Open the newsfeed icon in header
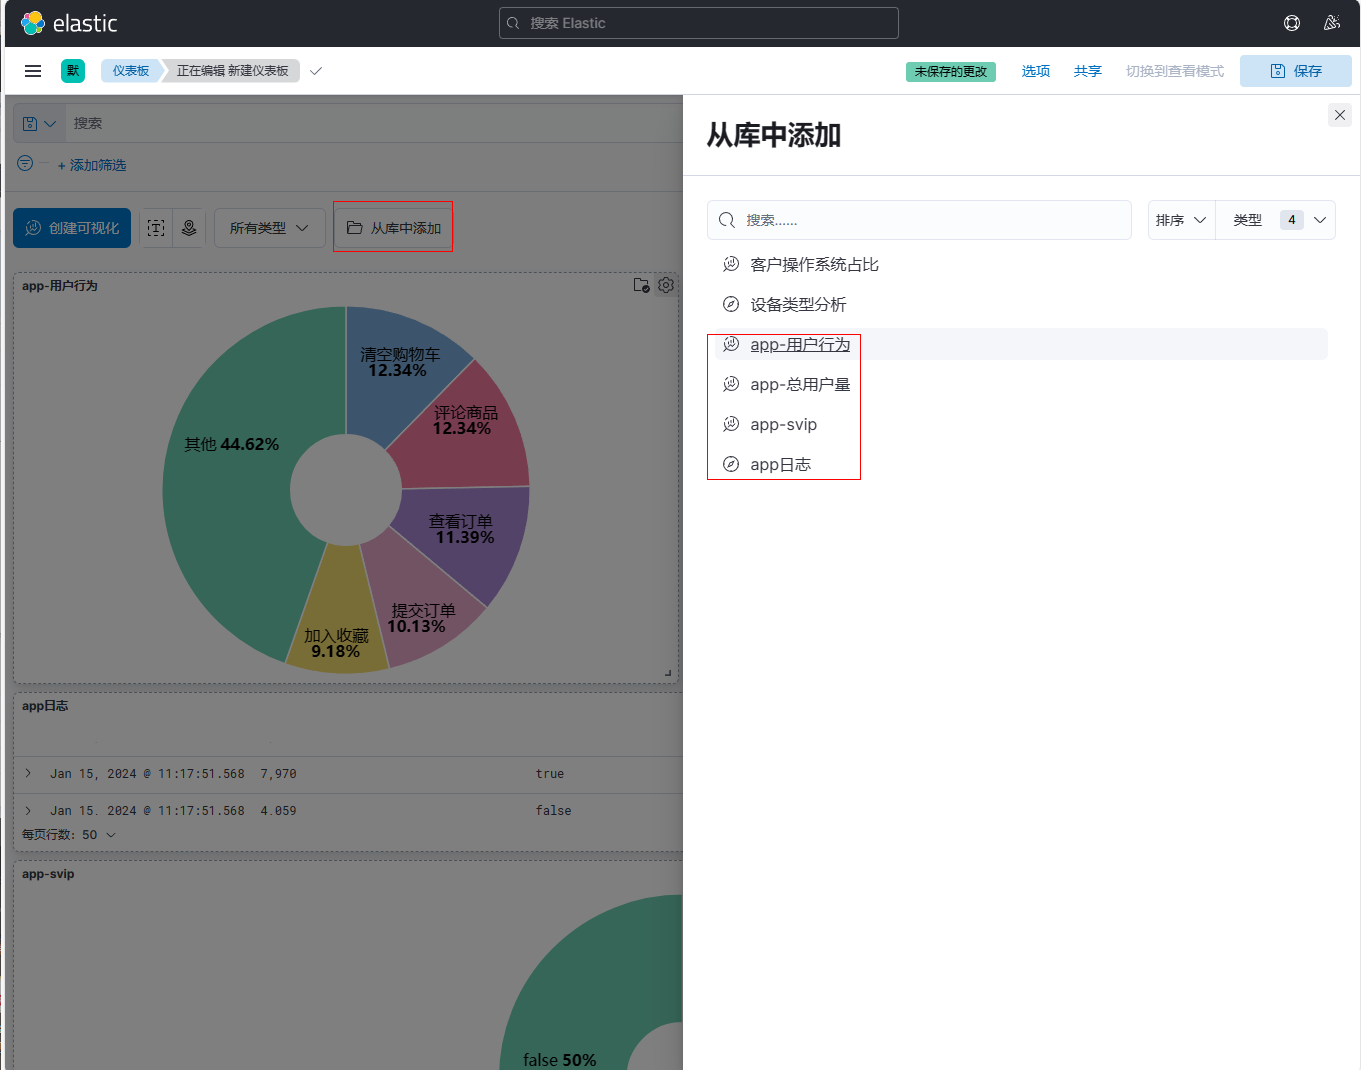This screenshot has width=1361, height=1070. point(1331,23)
